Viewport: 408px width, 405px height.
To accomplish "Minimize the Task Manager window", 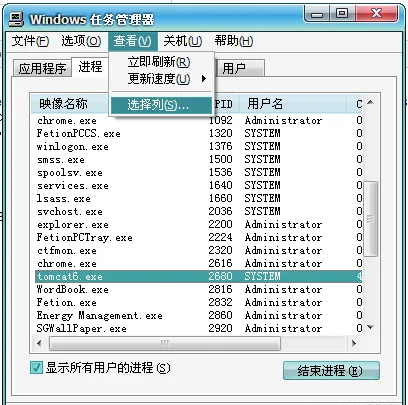I will pos(317,14).
